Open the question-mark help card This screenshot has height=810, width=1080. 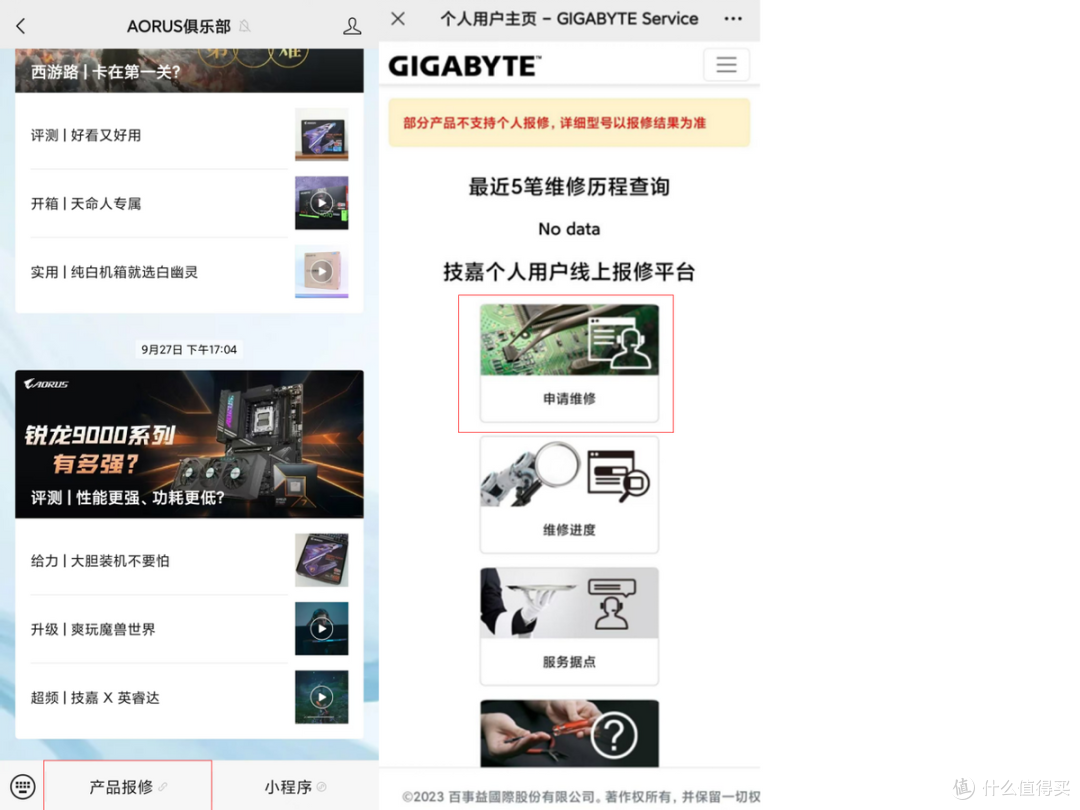click(569, 733)
